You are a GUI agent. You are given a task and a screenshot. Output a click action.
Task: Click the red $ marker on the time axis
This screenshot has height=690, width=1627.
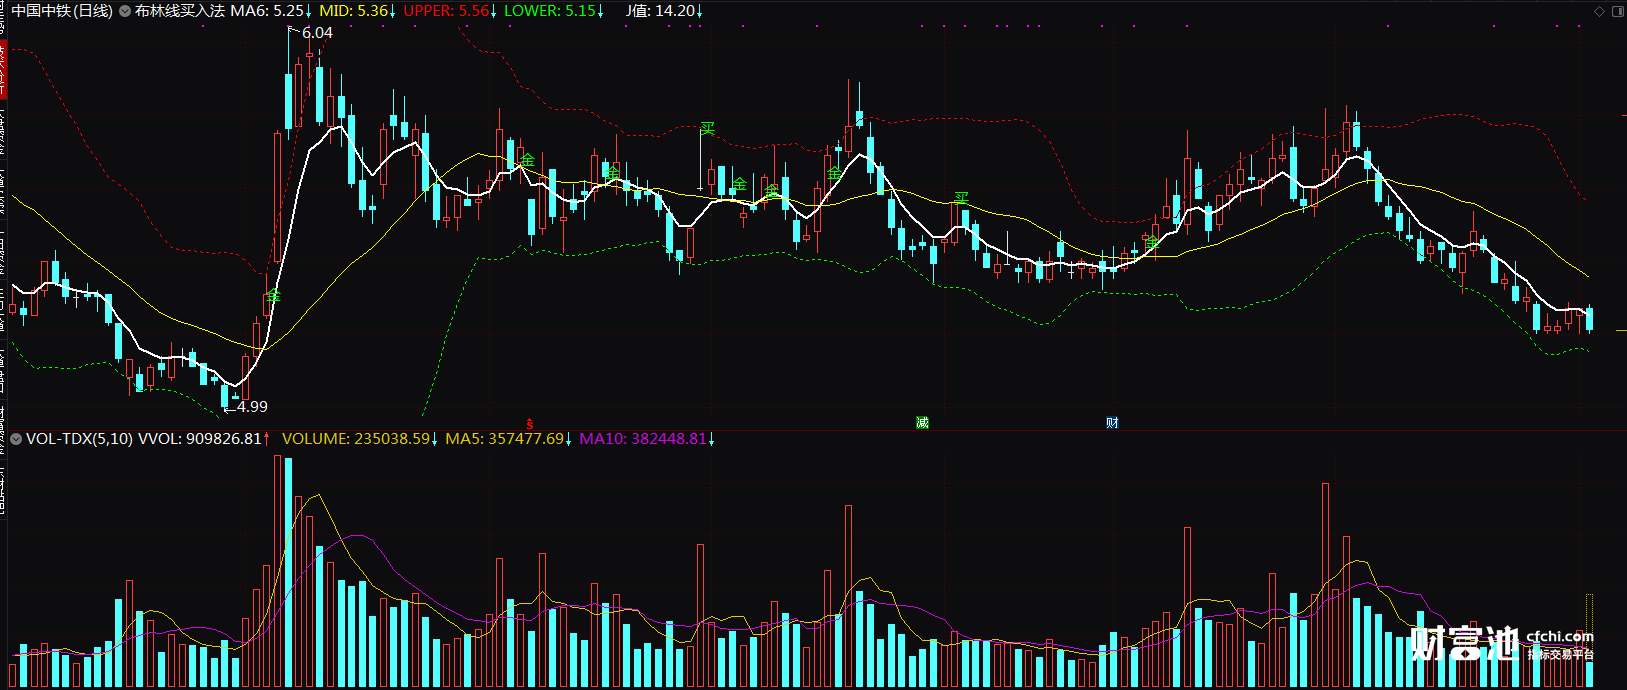click(530, 424)
